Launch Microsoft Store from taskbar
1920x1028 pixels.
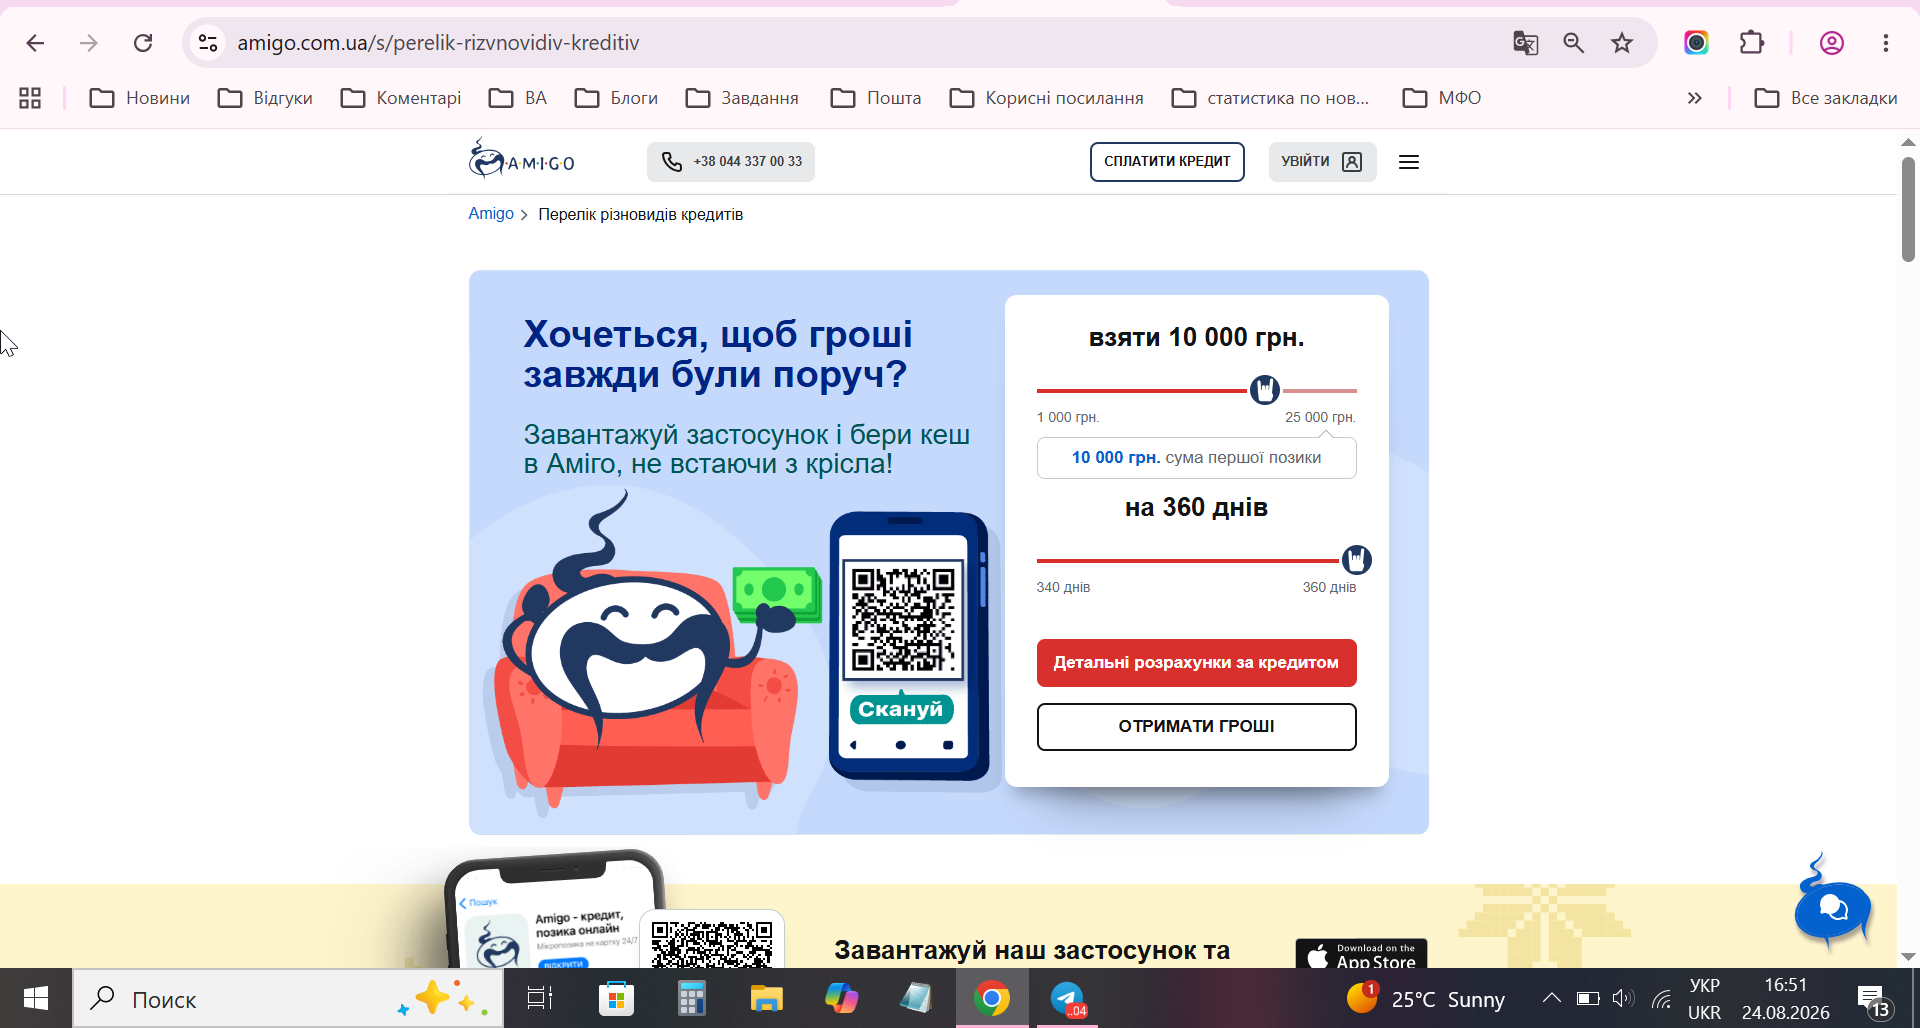point(616,998)
